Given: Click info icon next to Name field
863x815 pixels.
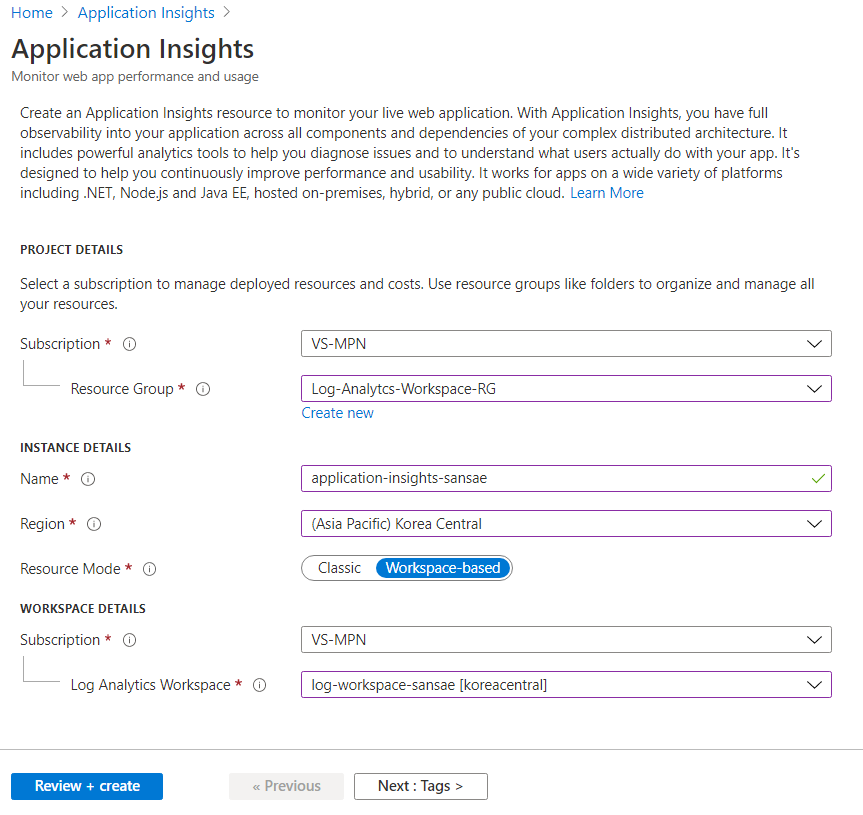Looking at the screenshot, I should point(87,479).
